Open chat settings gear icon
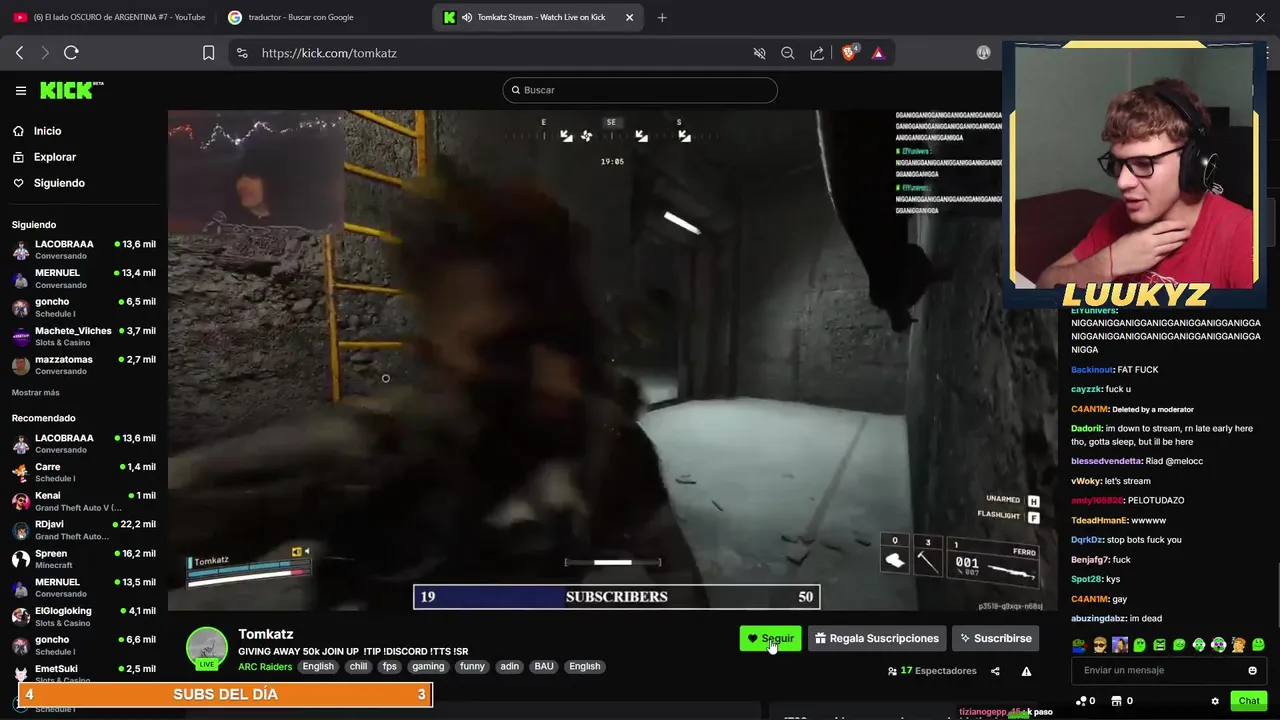Viewport: 1280px width, 720px height. tap(1215, 701)
